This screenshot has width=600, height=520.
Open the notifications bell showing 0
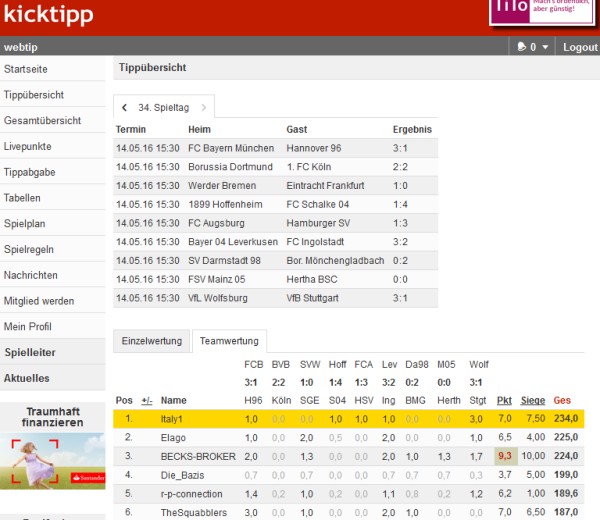point(522,47)
